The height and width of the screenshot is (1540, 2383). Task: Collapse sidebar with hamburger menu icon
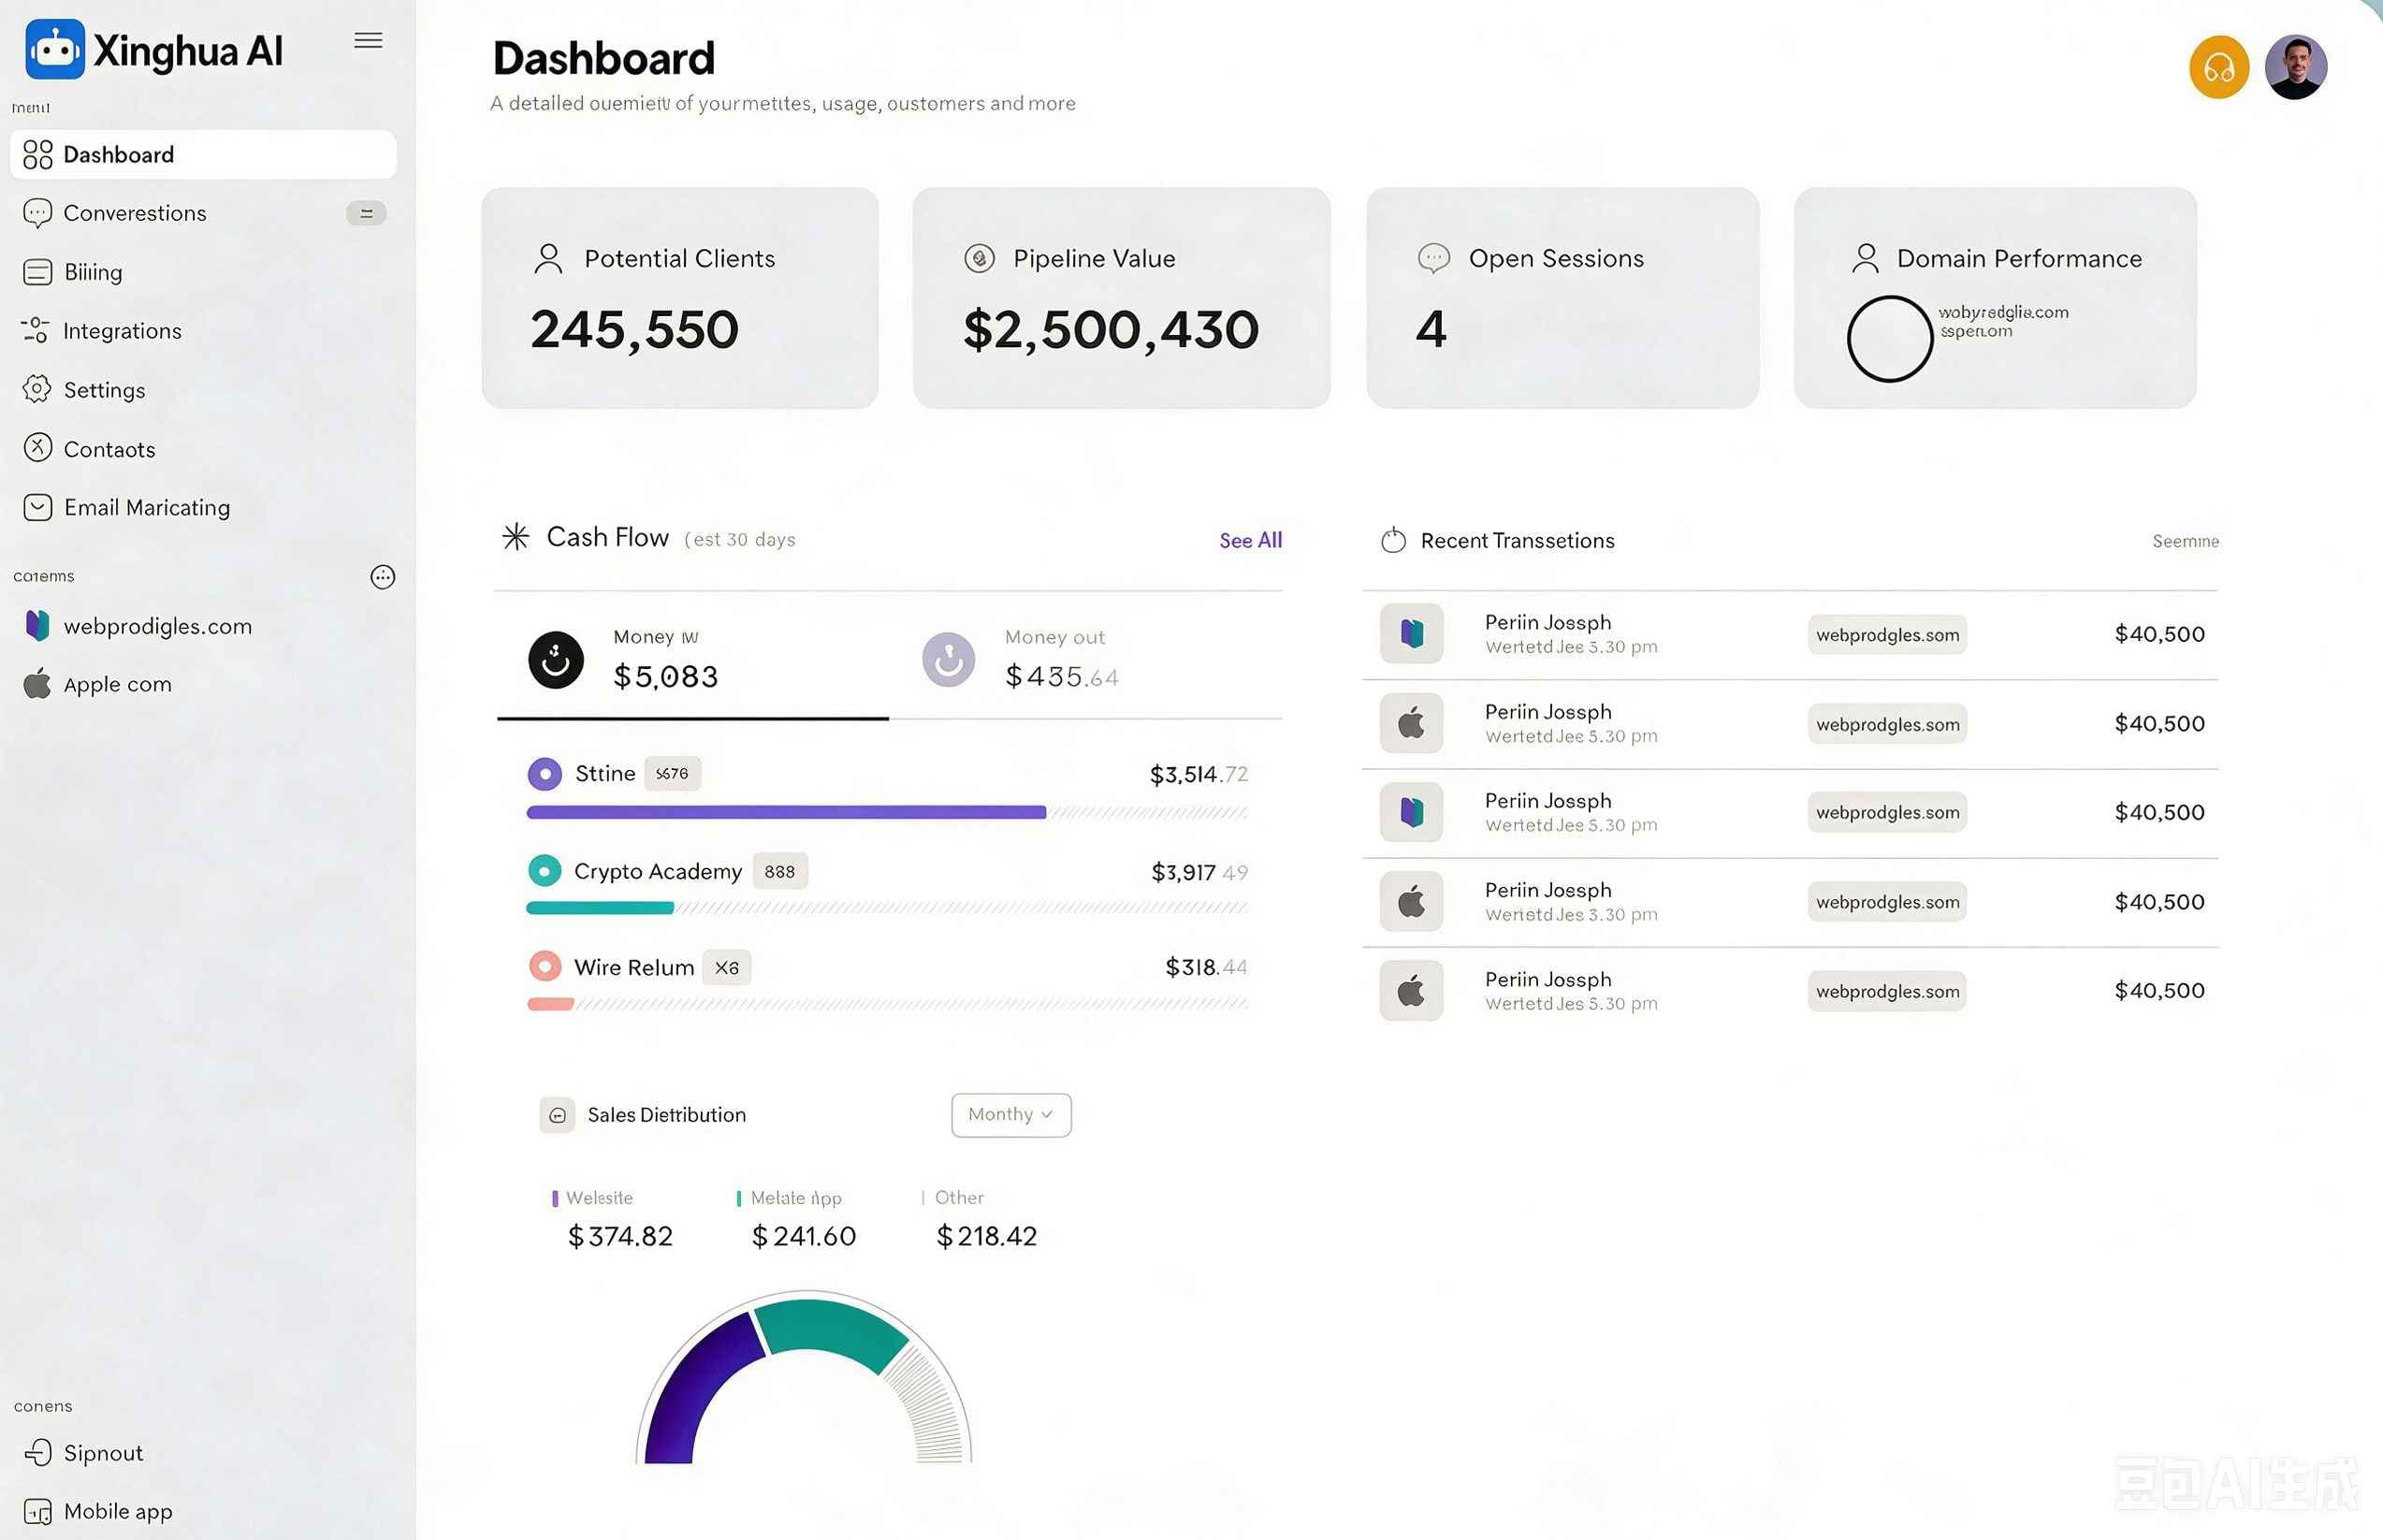(x=368, y=40)
